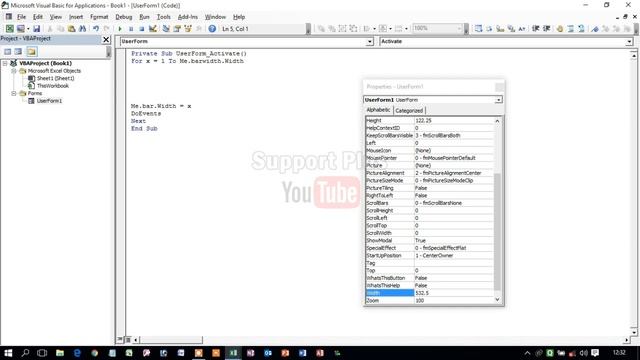Click the Paste clipboard icon in the toolbar
640x360 pixels.
tap(71, 29)
